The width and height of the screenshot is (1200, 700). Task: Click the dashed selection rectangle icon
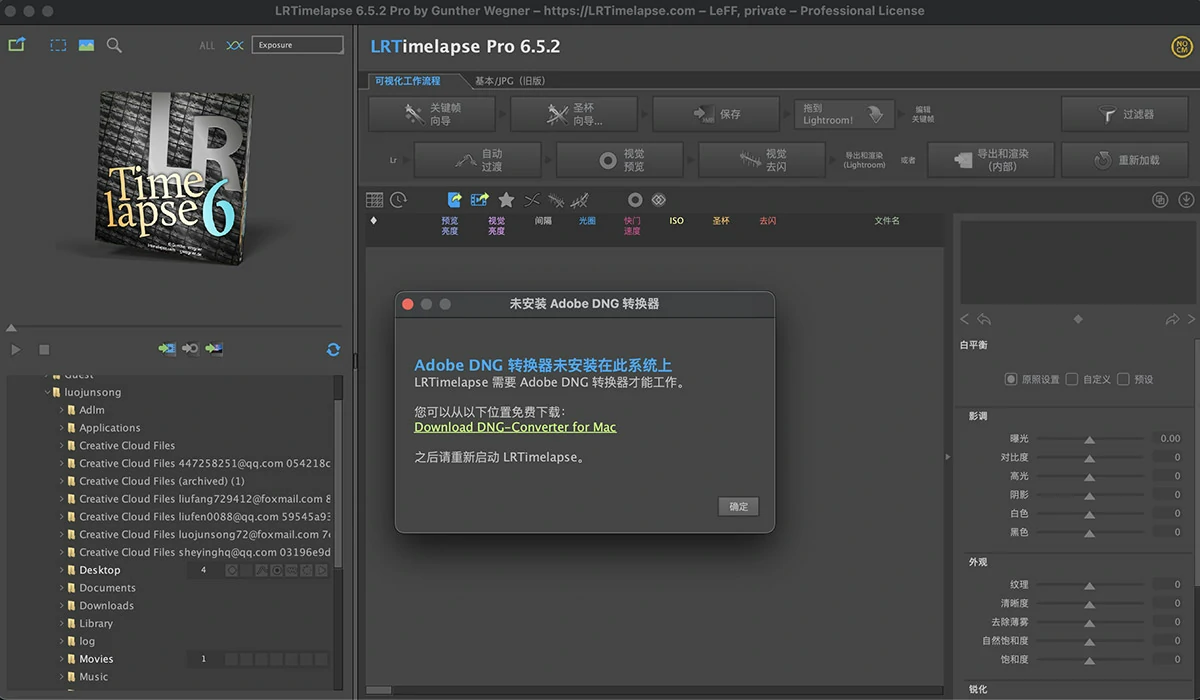(59, 45)
